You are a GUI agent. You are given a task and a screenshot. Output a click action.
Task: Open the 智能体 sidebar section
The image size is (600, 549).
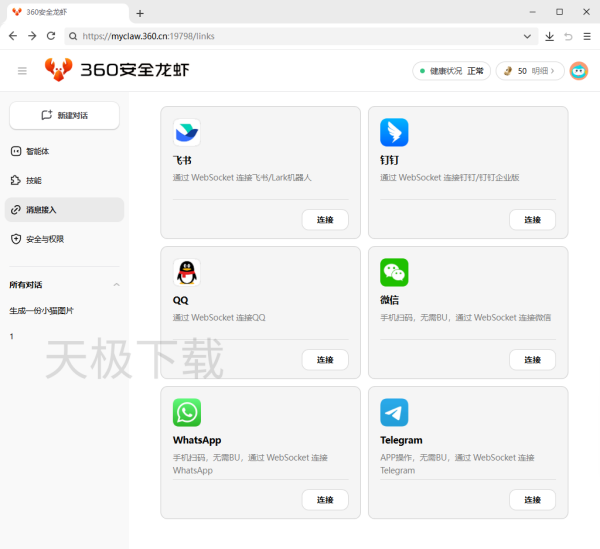[37, 151]
